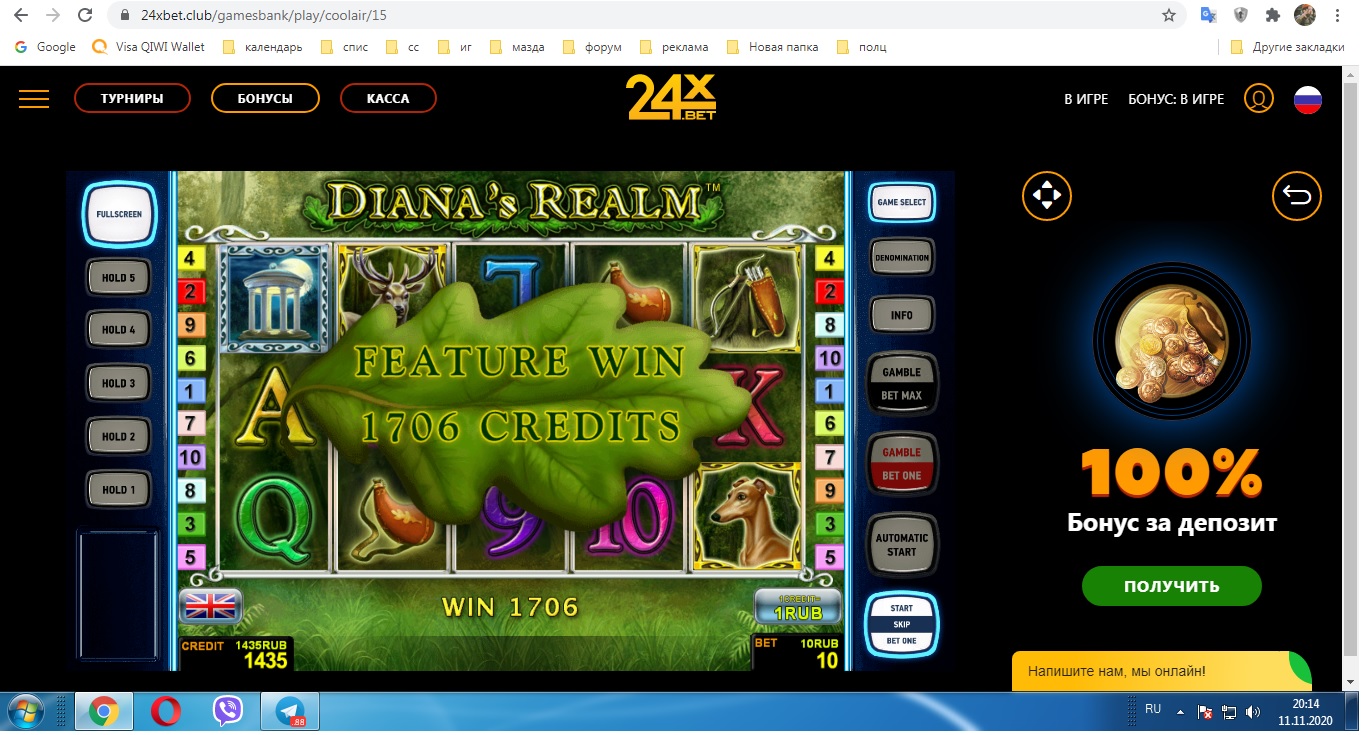Image resolution: width=1361 pixels, height=735 pixels.
Task: Click the 24x.BET logo
Action: click(671, 98)
